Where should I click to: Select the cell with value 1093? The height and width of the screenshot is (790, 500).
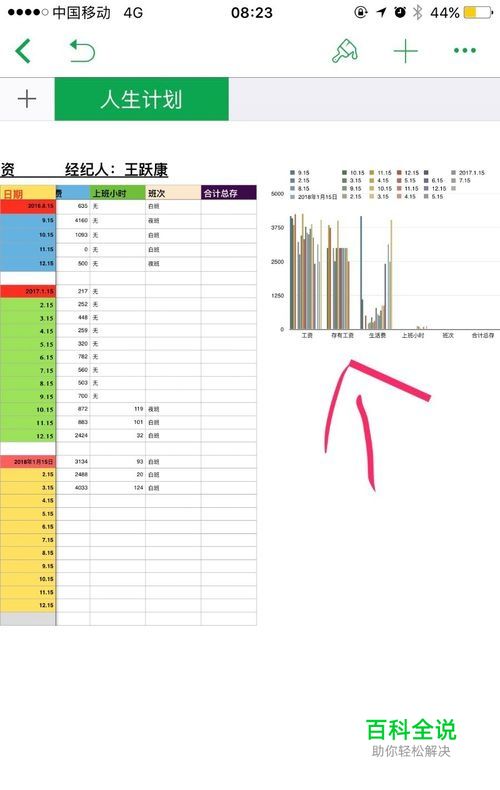pyautogui.click(x=73, y=235)
